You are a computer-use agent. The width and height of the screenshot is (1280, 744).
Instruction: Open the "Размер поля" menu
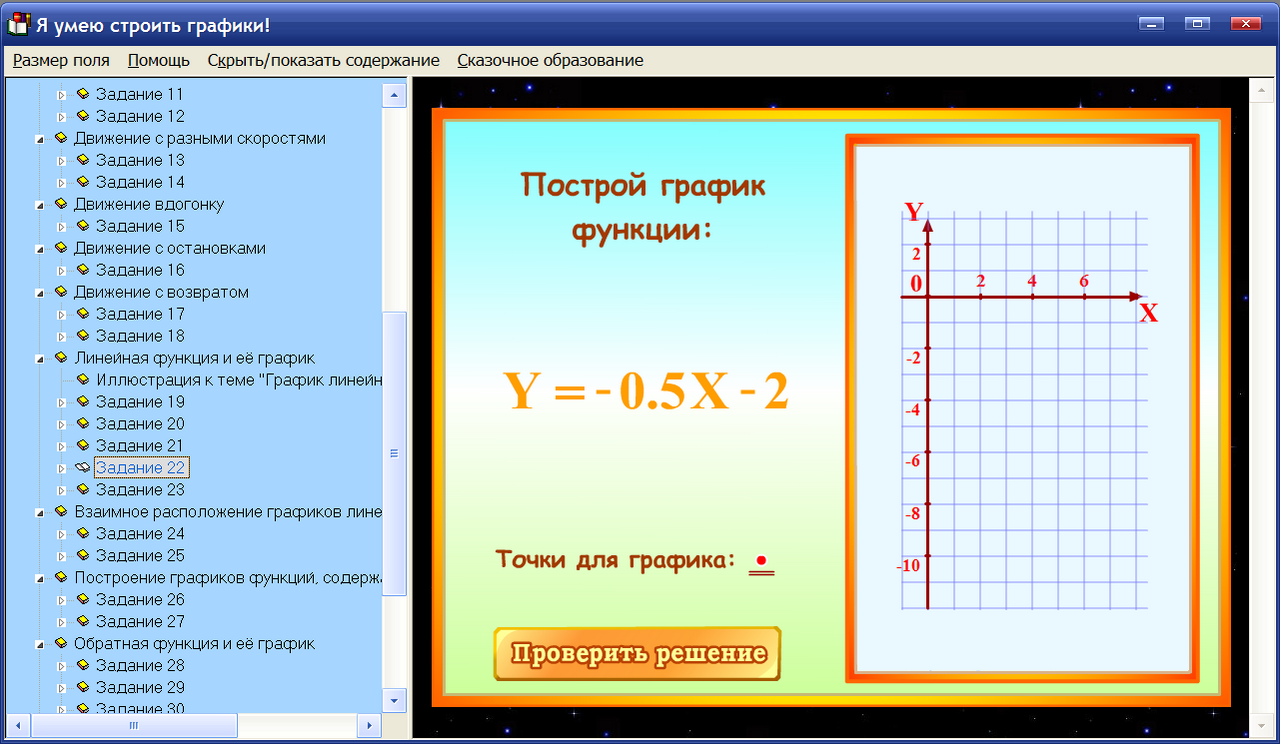[60, 60]
